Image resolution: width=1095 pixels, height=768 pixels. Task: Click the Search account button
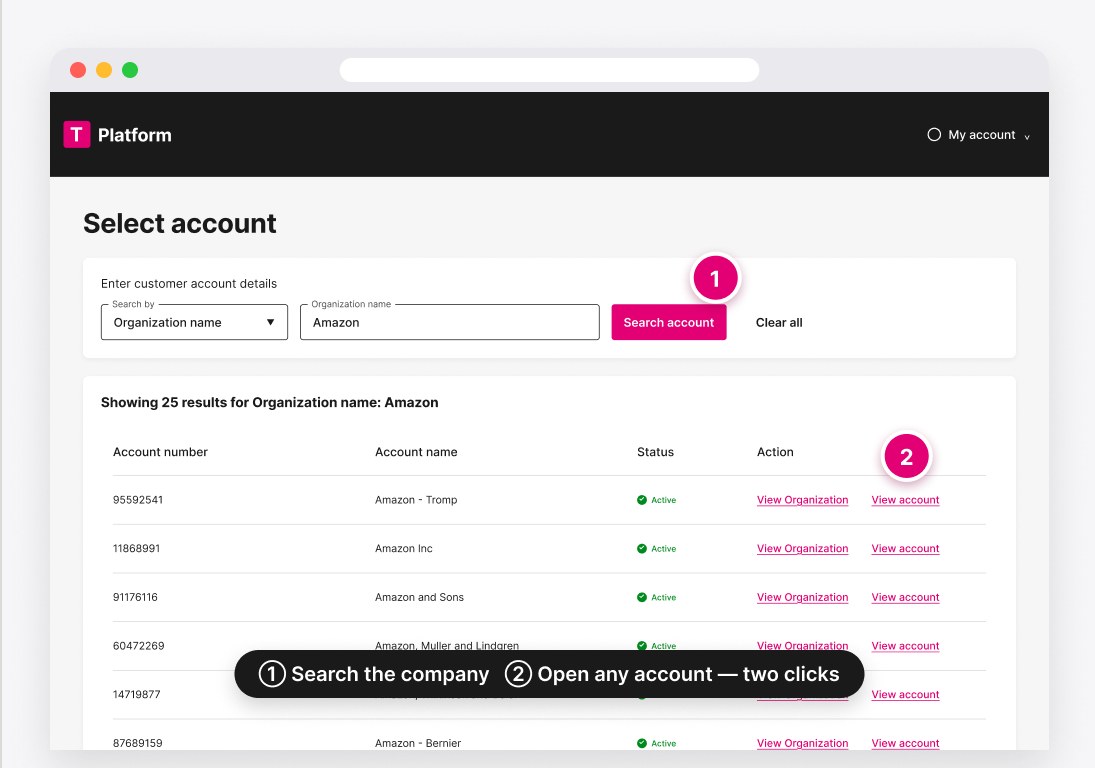pos(669,322)
